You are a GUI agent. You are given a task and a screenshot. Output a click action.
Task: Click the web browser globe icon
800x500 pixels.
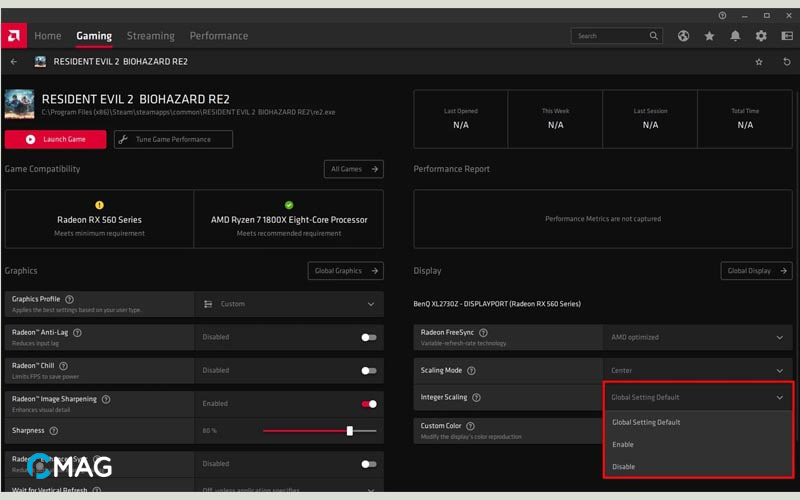coord(684,36)
